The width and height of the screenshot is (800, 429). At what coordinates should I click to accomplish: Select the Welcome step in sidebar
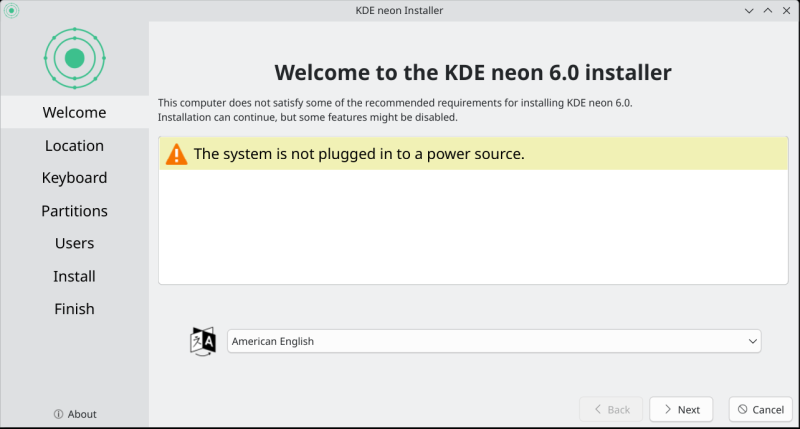(x=74, y=112)
